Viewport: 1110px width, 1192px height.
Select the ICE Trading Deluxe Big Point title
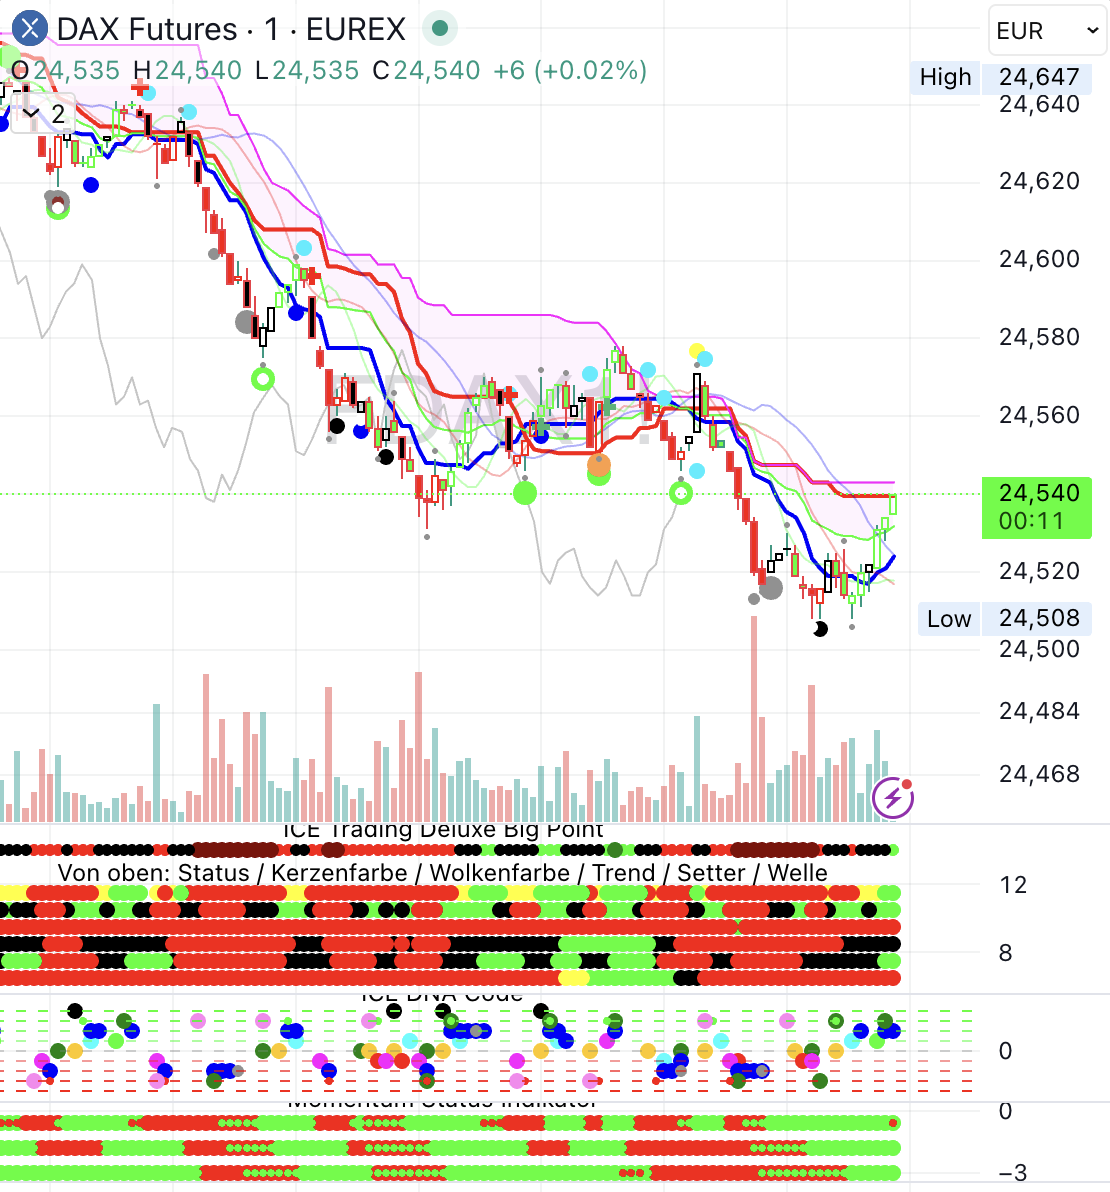point(443,830)
